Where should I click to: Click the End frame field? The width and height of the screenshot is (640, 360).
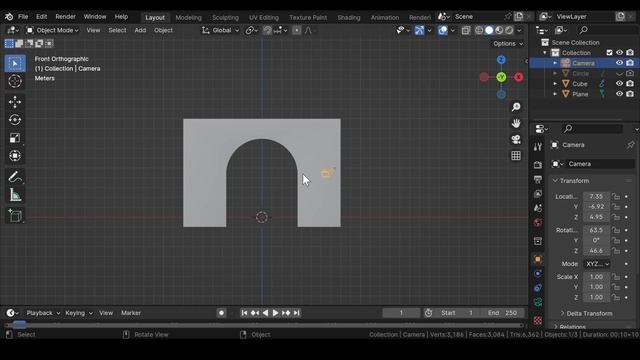[502, 313]
